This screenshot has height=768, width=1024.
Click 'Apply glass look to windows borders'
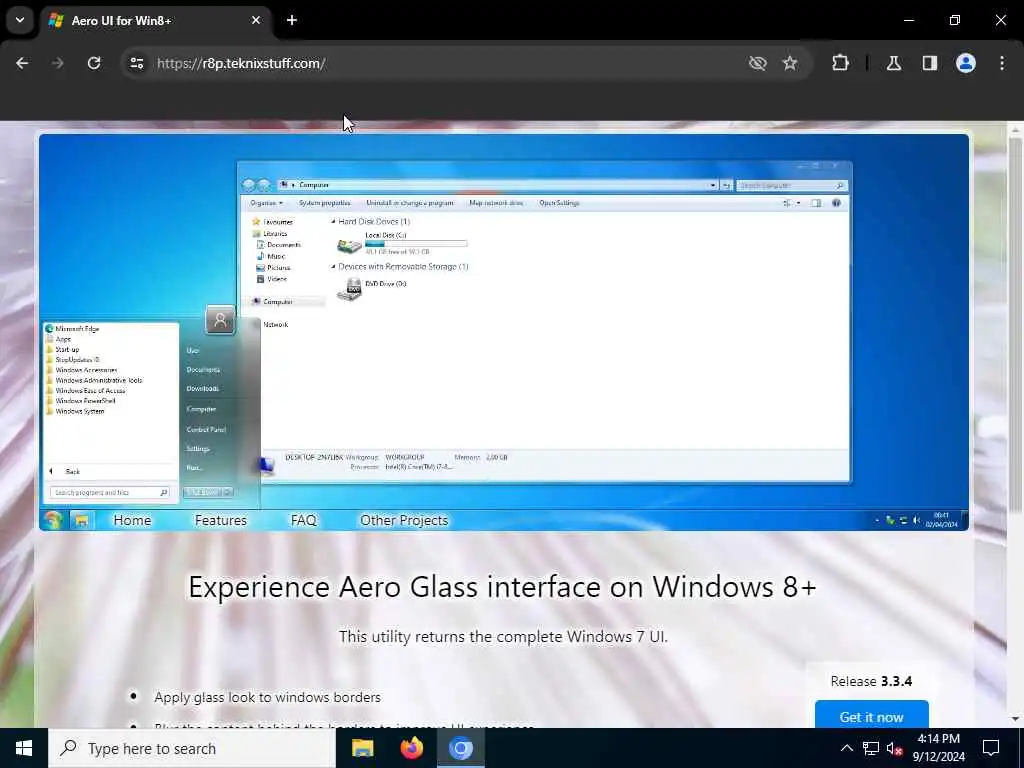(x=267, y=697)
